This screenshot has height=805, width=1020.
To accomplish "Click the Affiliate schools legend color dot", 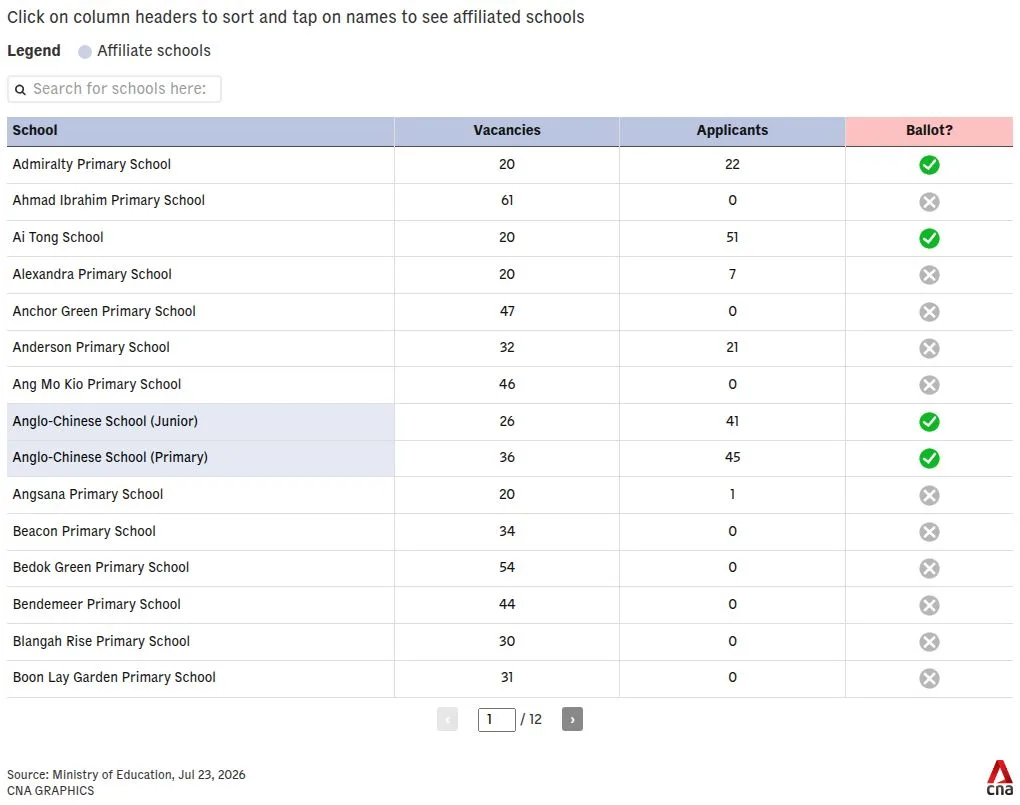I will coord(85,51).
